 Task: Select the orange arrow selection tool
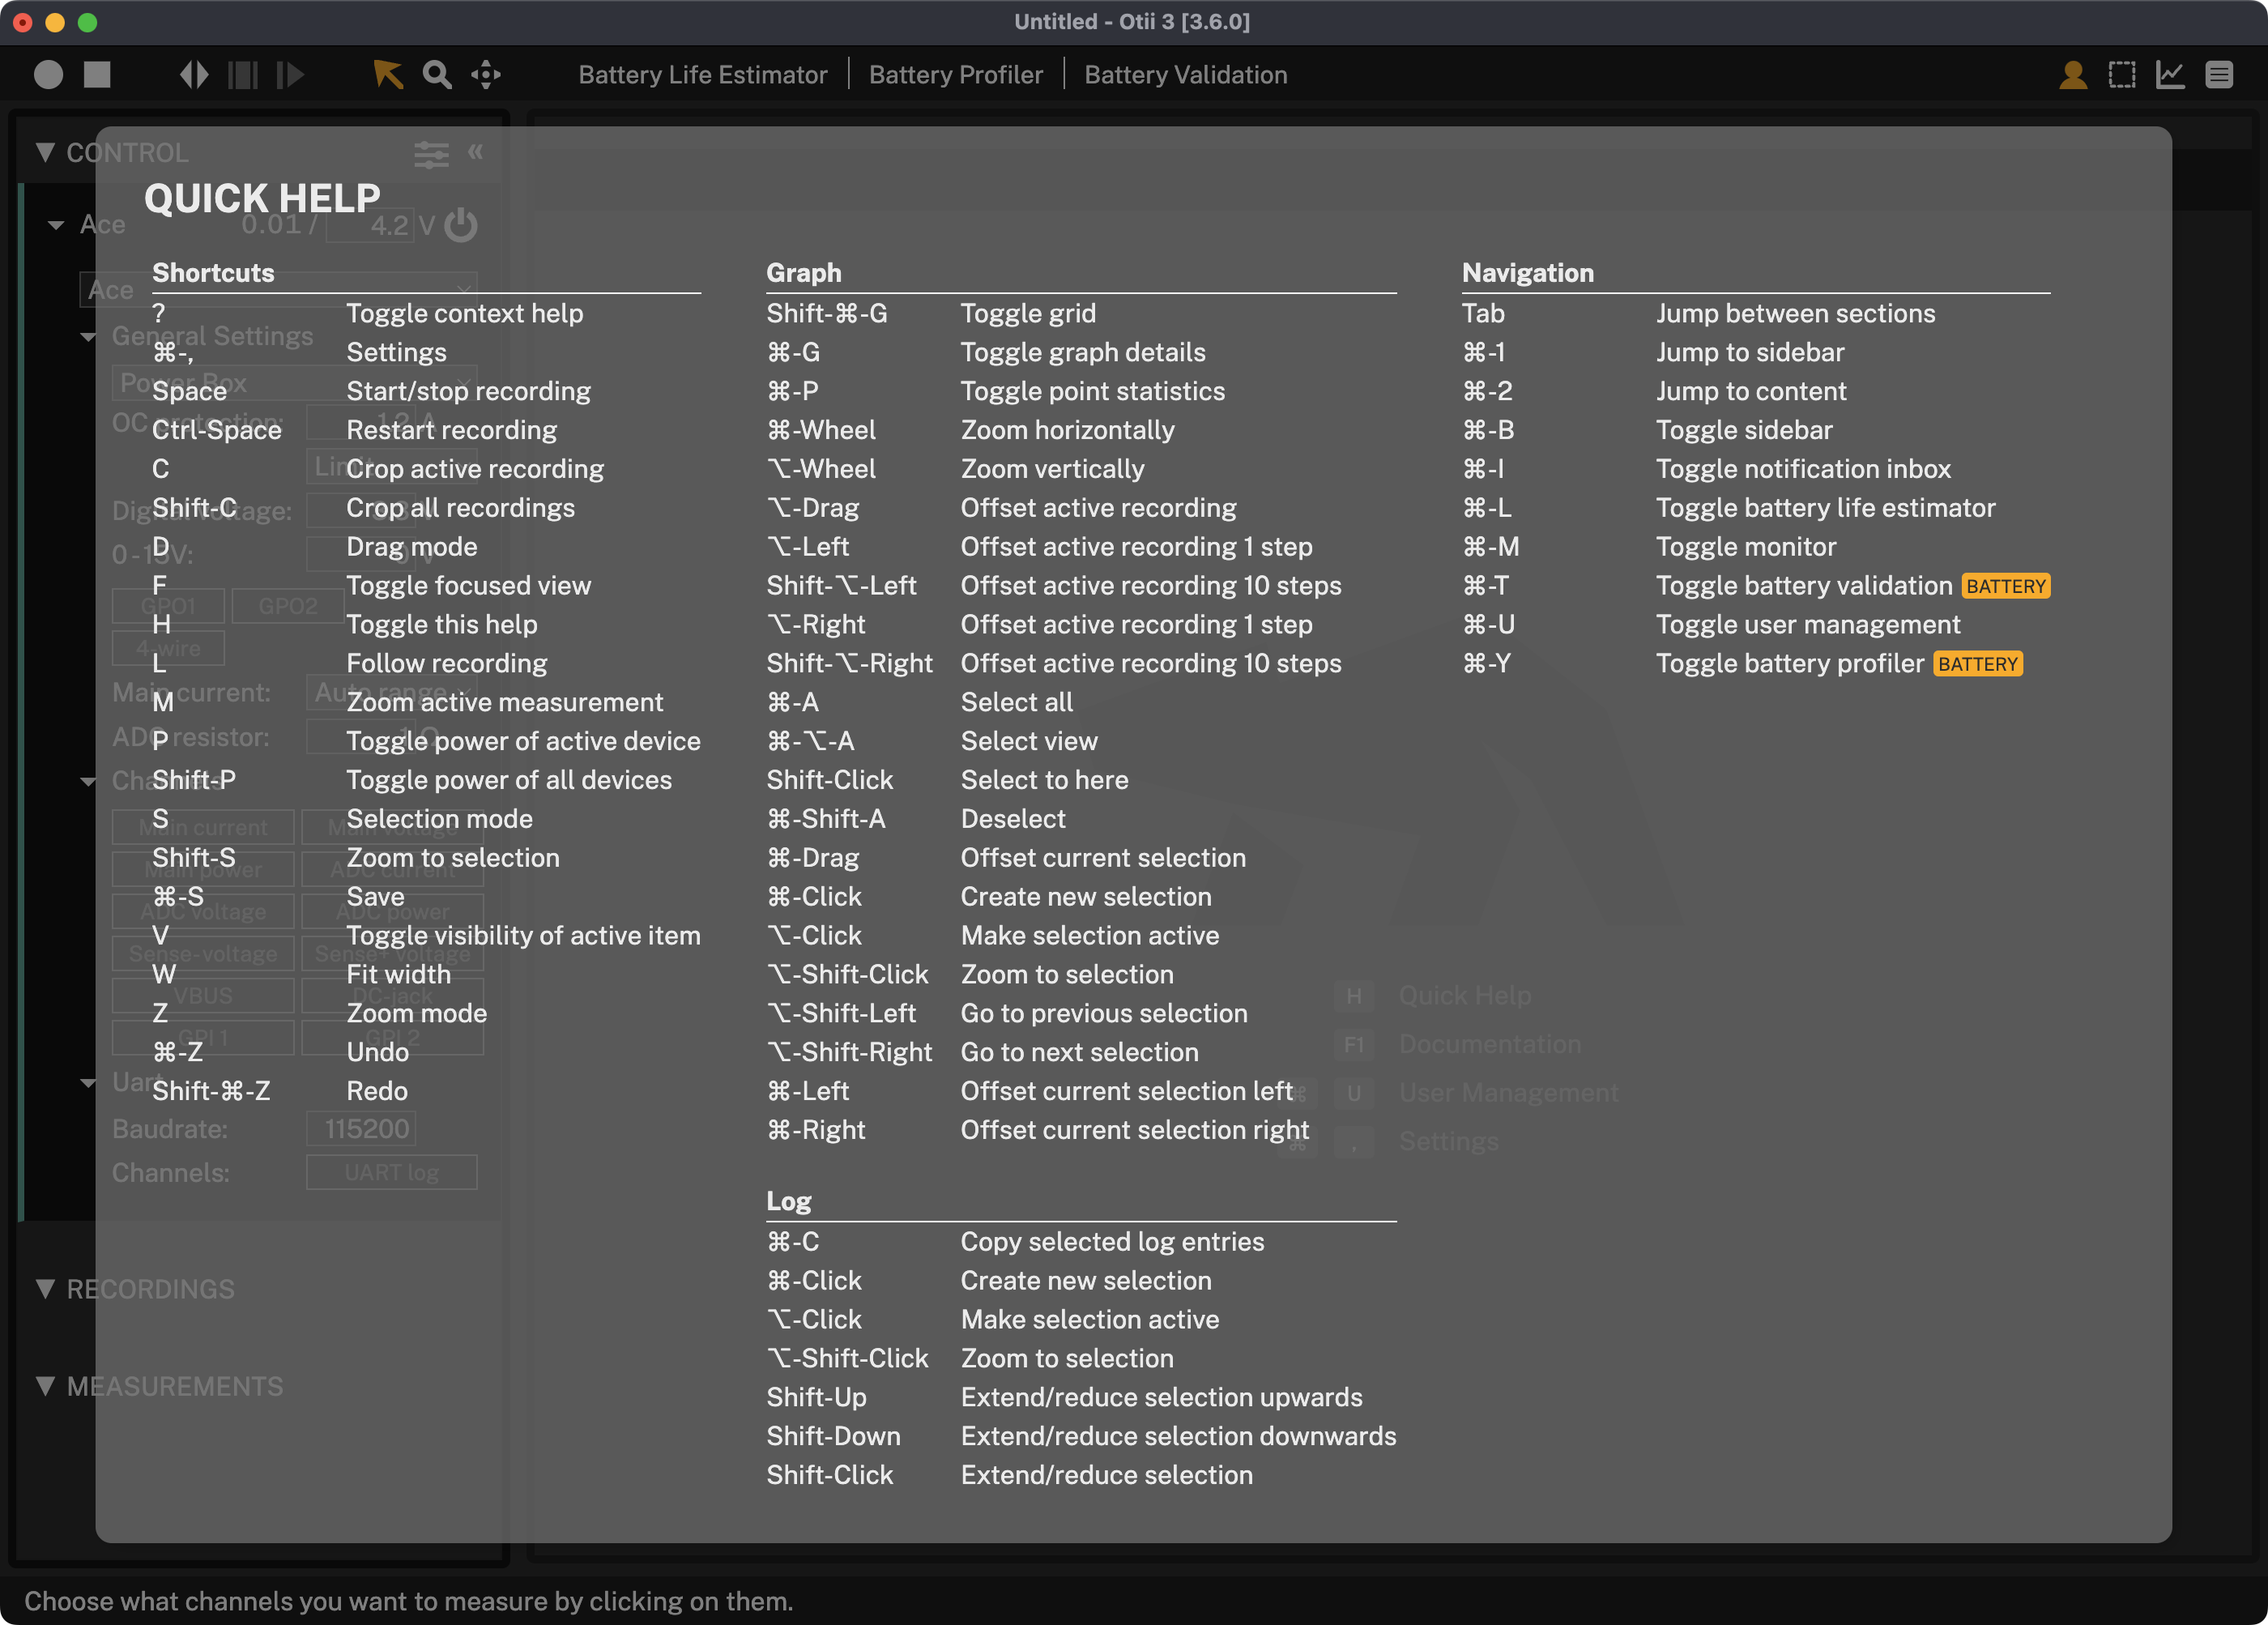387,75
